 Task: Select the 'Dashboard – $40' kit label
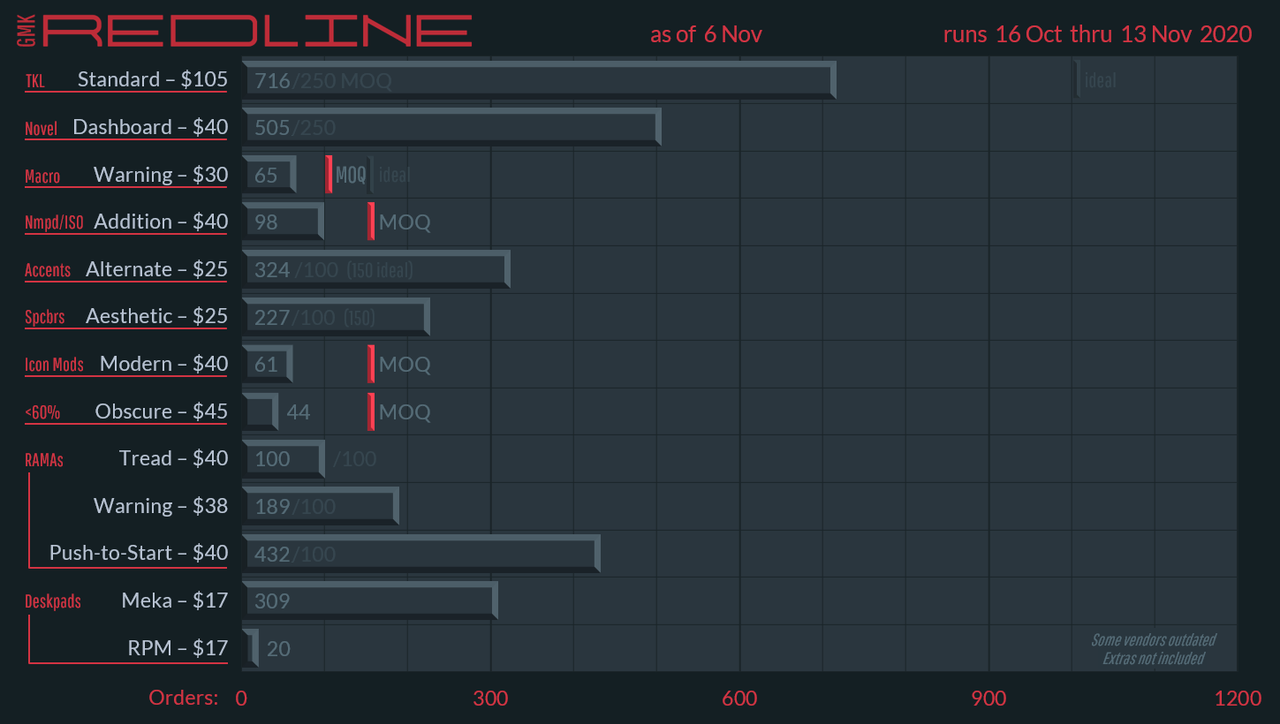pyautogui.click(x=150, y=127)
